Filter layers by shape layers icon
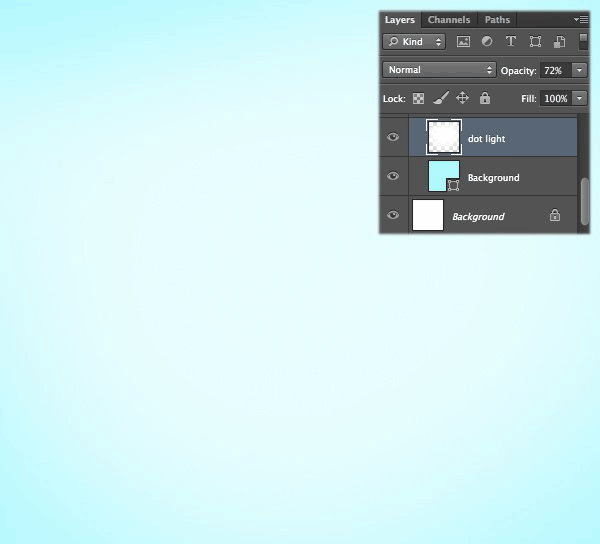 coord(535,41)
